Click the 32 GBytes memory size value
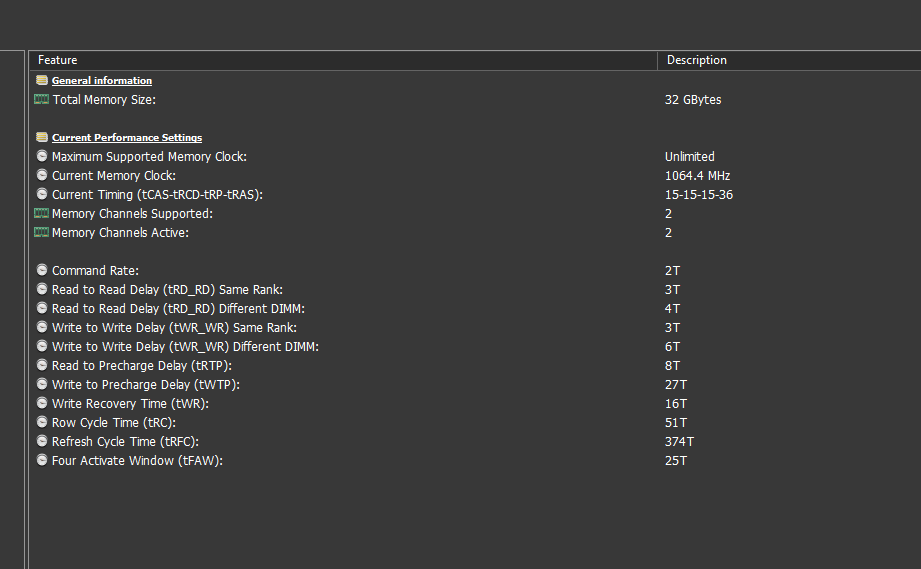Image resolution: width=921 pixels, height=569 pixels. [x=693, y=100]
